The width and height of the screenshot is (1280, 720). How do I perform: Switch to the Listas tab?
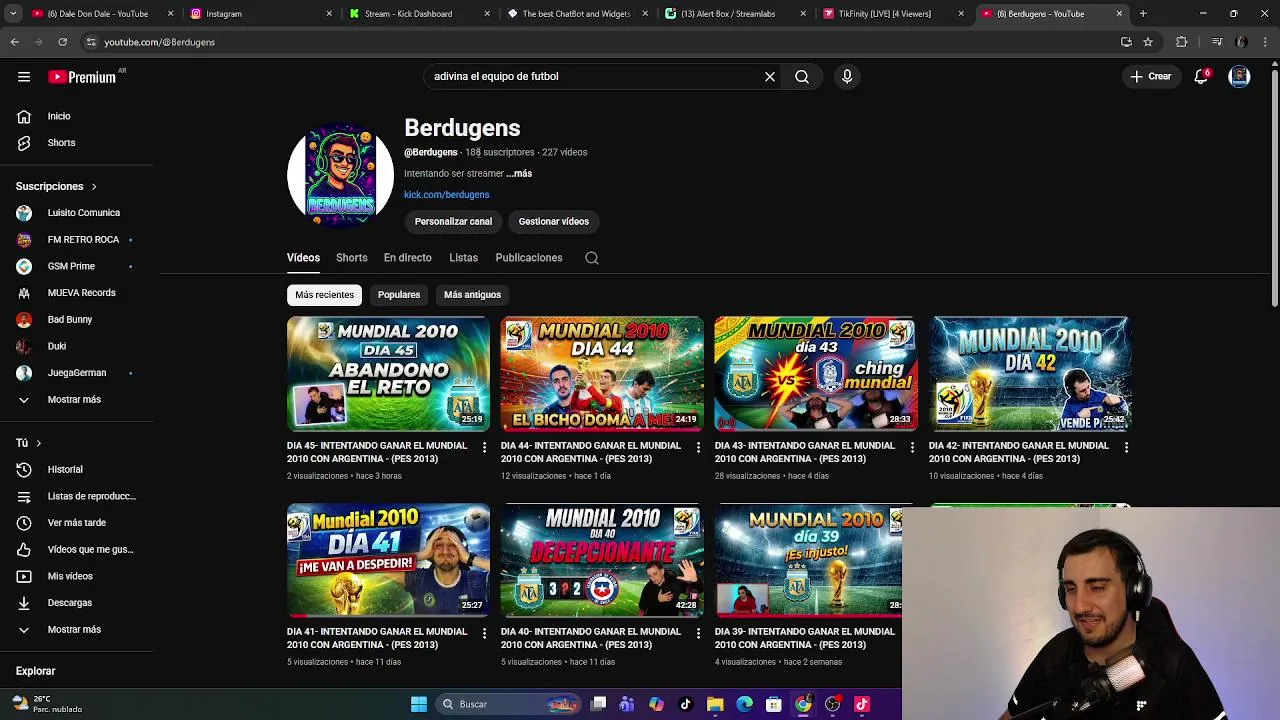(x=463, y=258)
